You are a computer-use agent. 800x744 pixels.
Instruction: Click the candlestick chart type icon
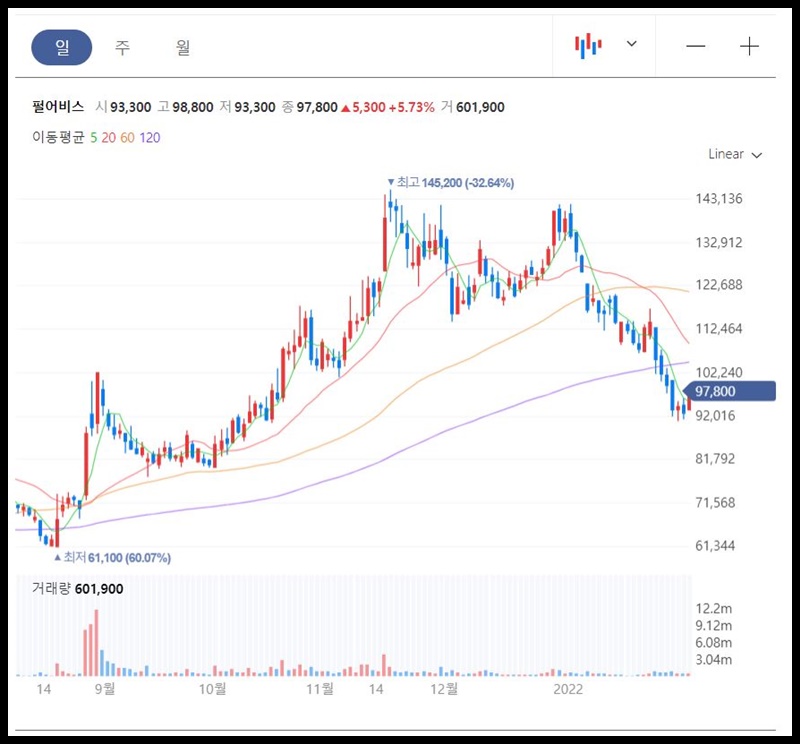click(x=588, y=45)
